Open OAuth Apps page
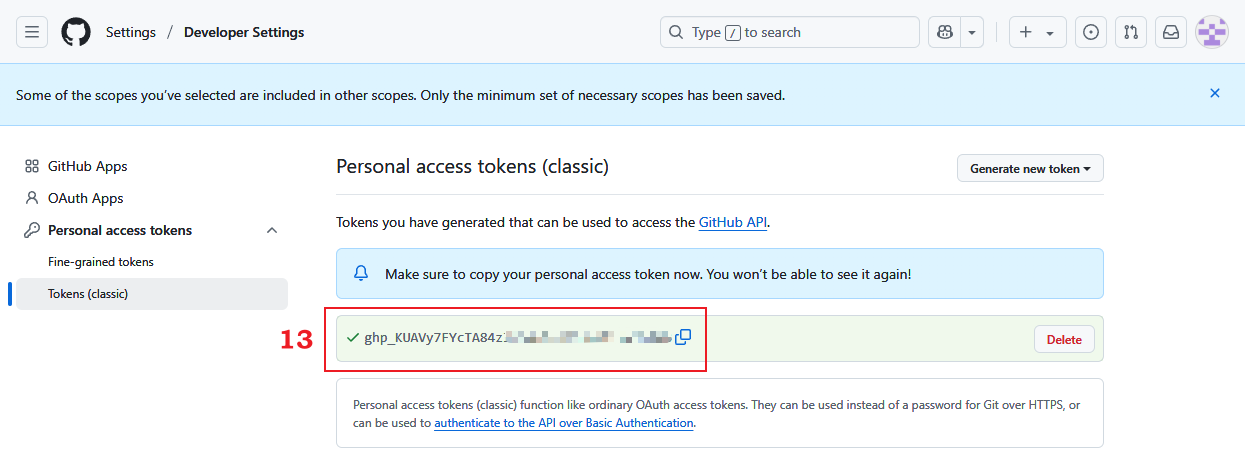1245x459 pixels. tap(86, 198)
